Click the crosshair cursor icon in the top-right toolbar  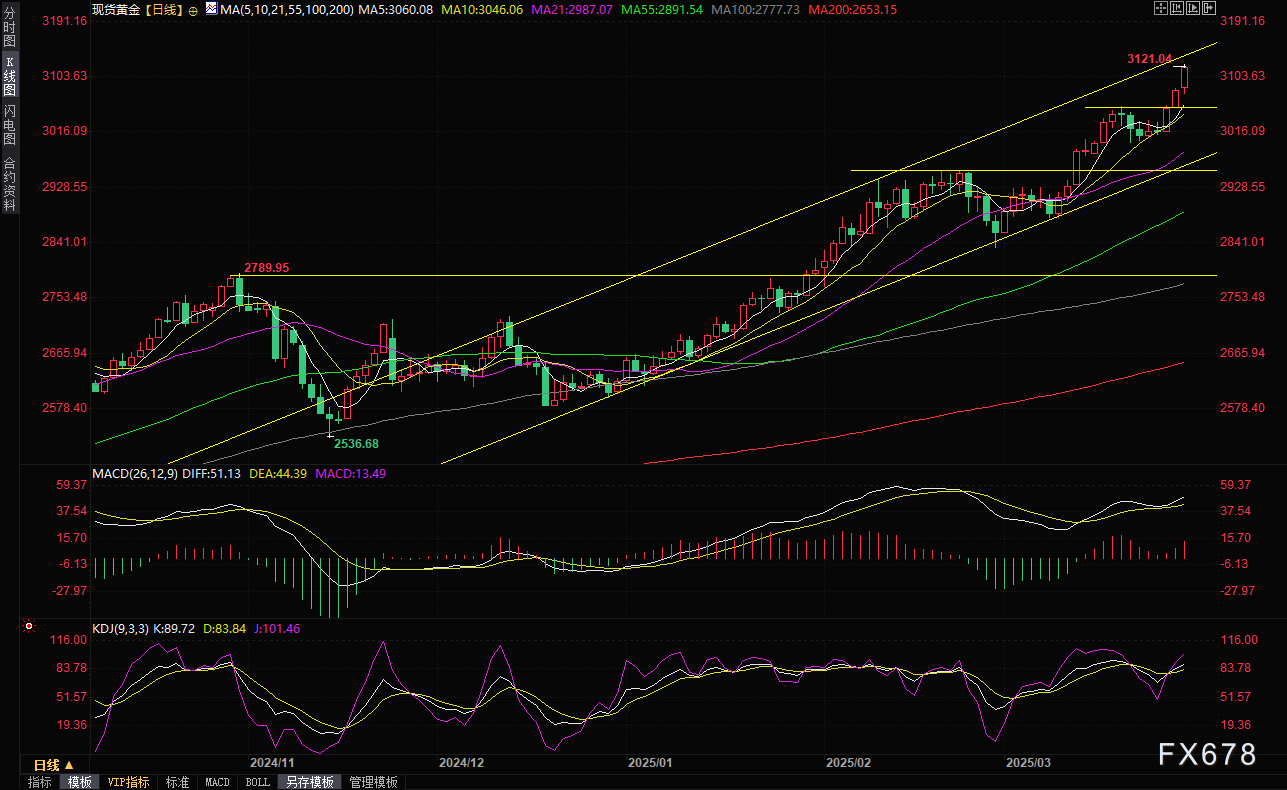click(x=1160, y=9)
